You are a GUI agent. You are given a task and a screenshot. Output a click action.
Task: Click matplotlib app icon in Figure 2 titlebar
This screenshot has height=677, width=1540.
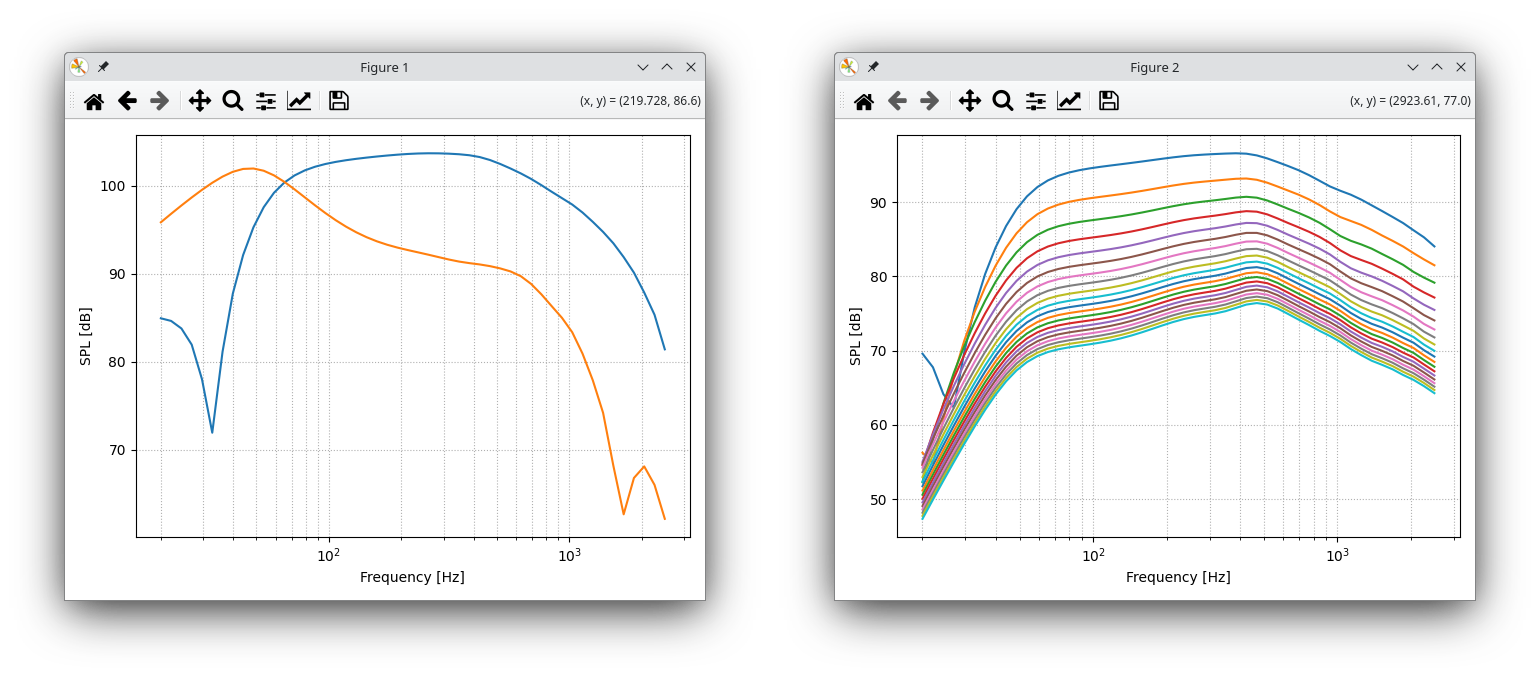point(849,67)
